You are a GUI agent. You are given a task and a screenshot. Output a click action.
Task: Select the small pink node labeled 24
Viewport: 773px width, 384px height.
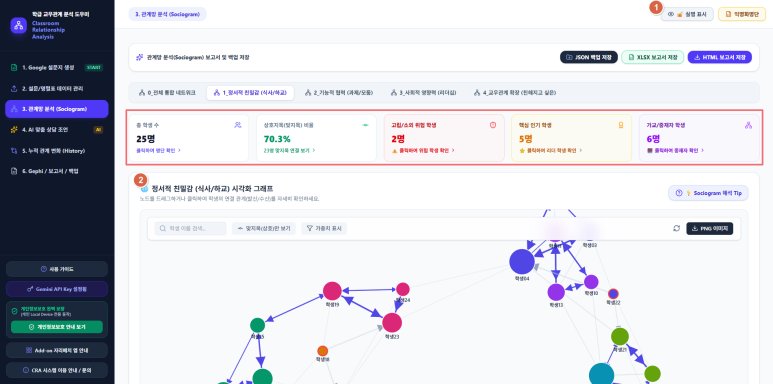pos(403,289)
